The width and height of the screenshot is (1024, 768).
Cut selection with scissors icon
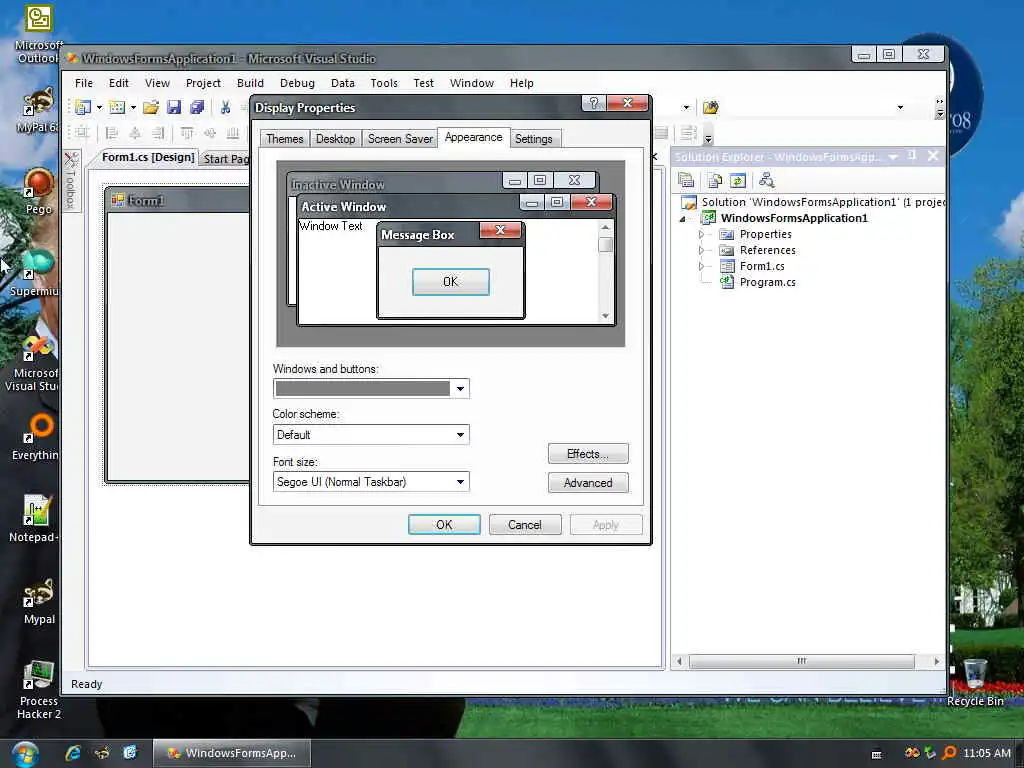(225, 107)
